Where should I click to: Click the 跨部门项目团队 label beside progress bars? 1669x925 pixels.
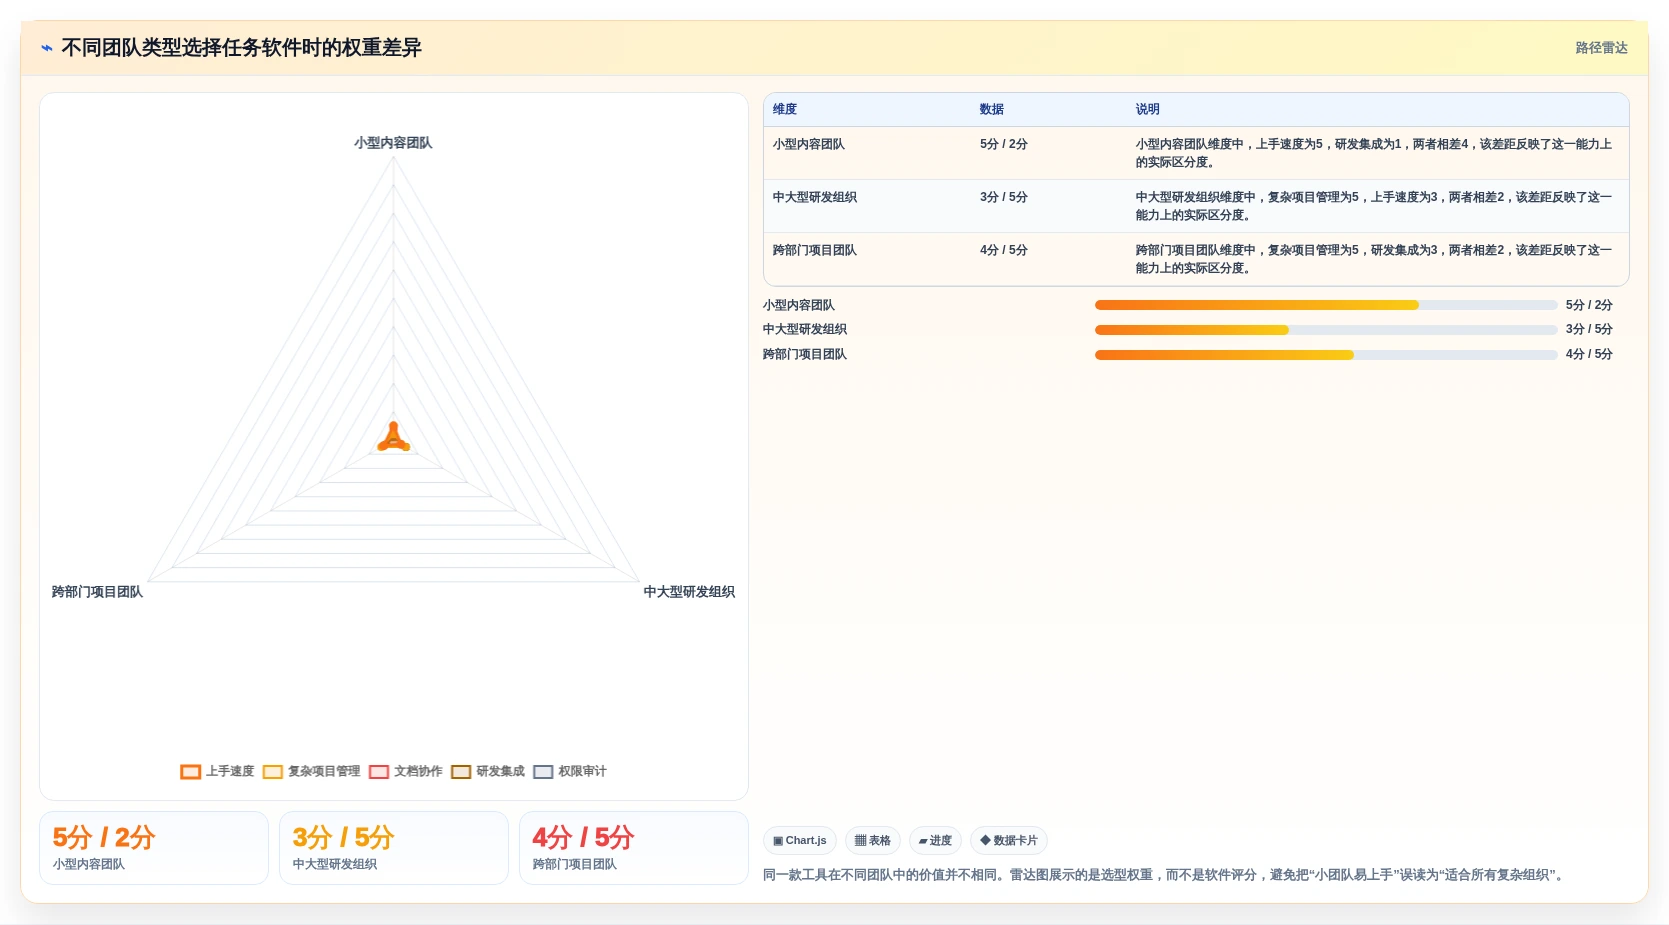[805, 354]
